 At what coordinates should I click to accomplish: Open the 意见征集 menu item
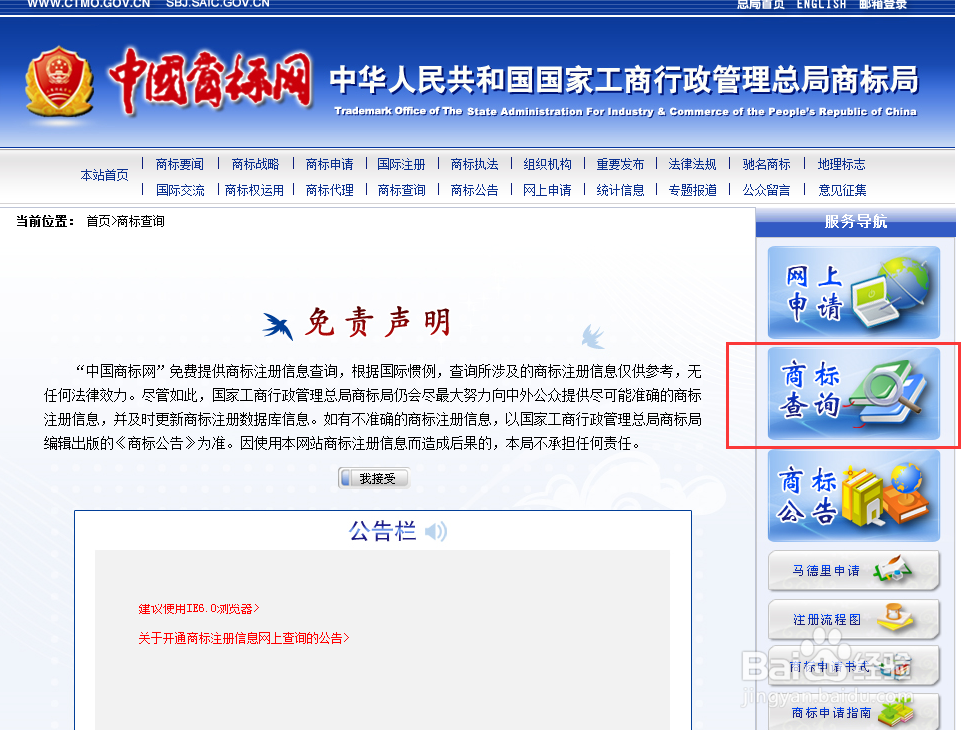(842, 190)
